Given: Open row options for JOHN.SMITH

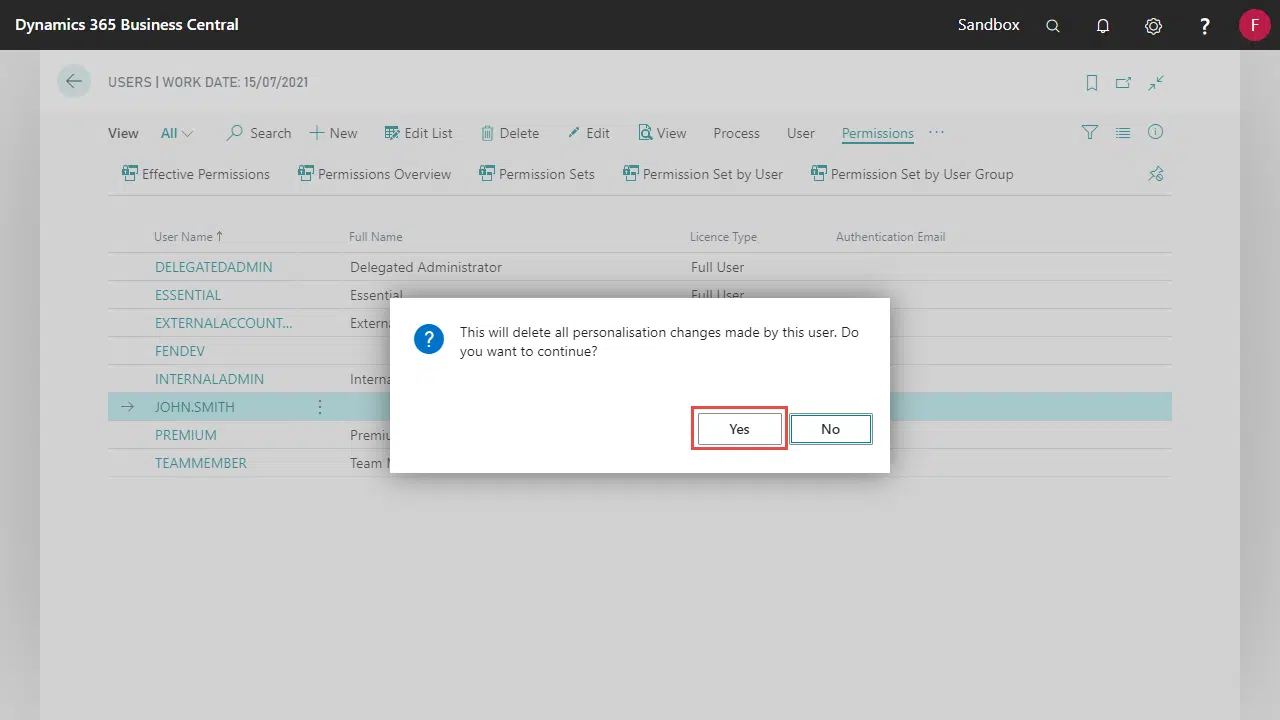Looking at the screenshot, I should (320, 407).
